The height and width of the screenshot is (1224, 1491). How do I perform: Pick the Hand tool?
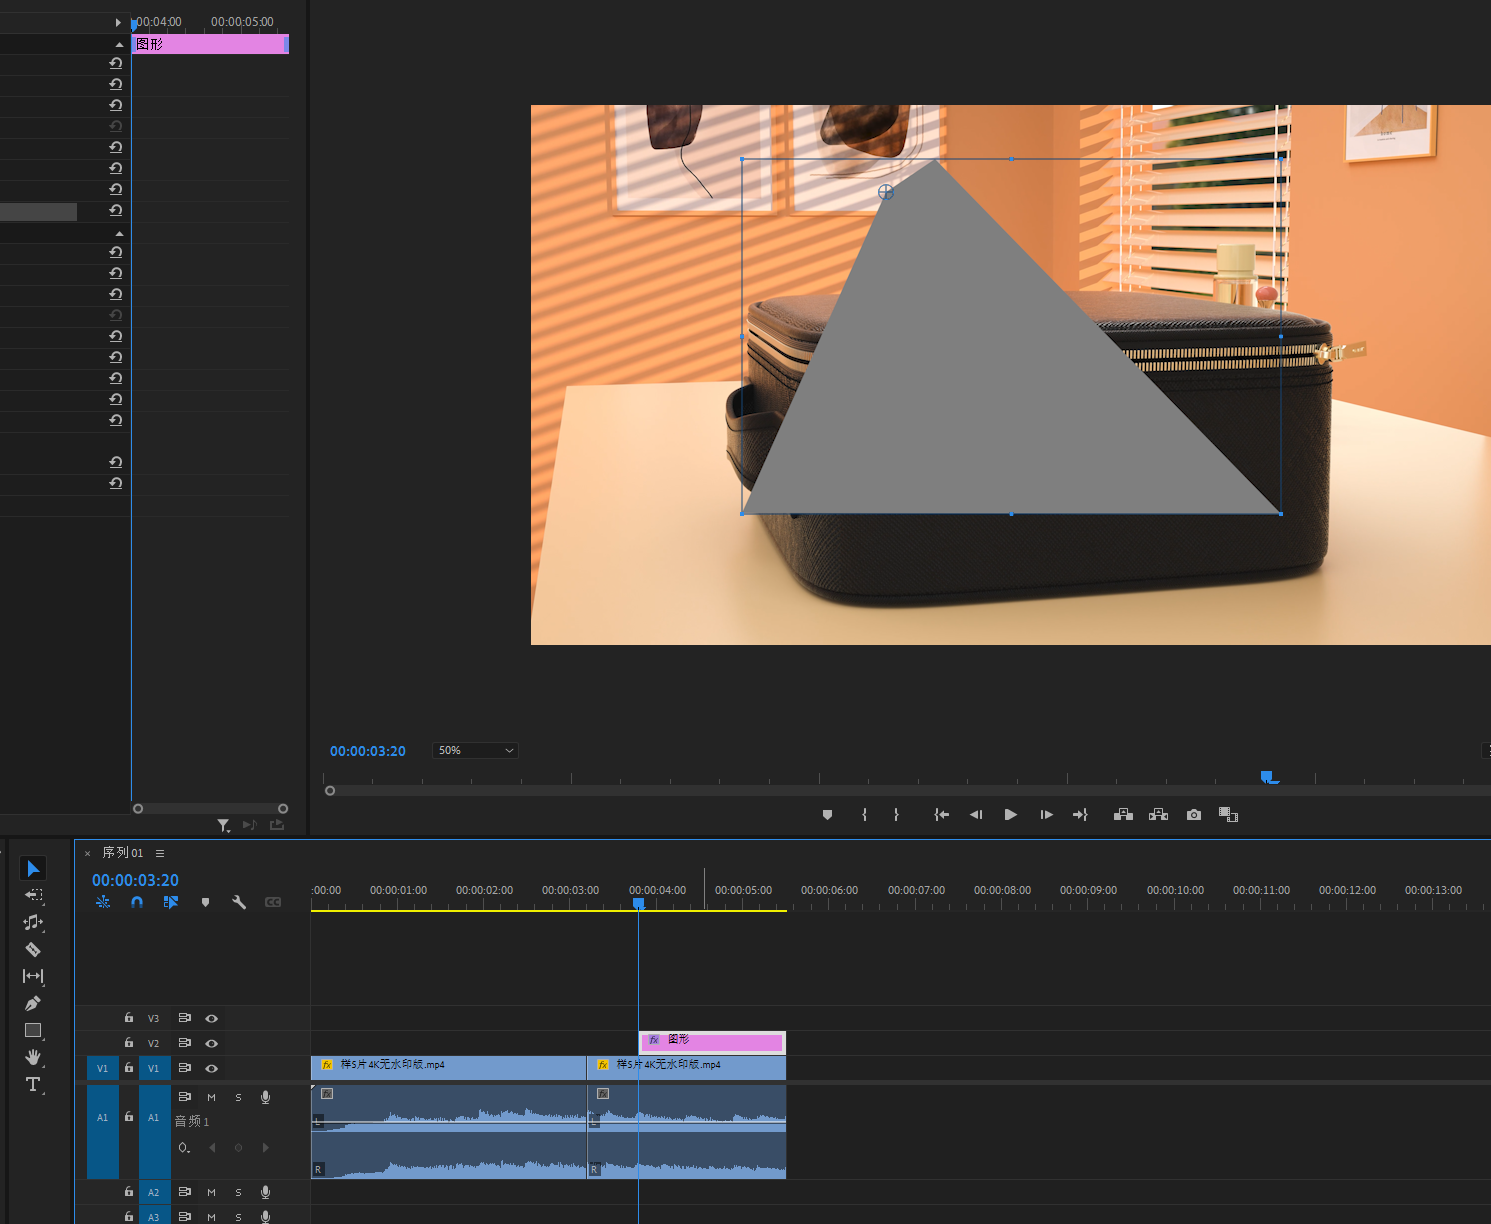click(33, 1057)
